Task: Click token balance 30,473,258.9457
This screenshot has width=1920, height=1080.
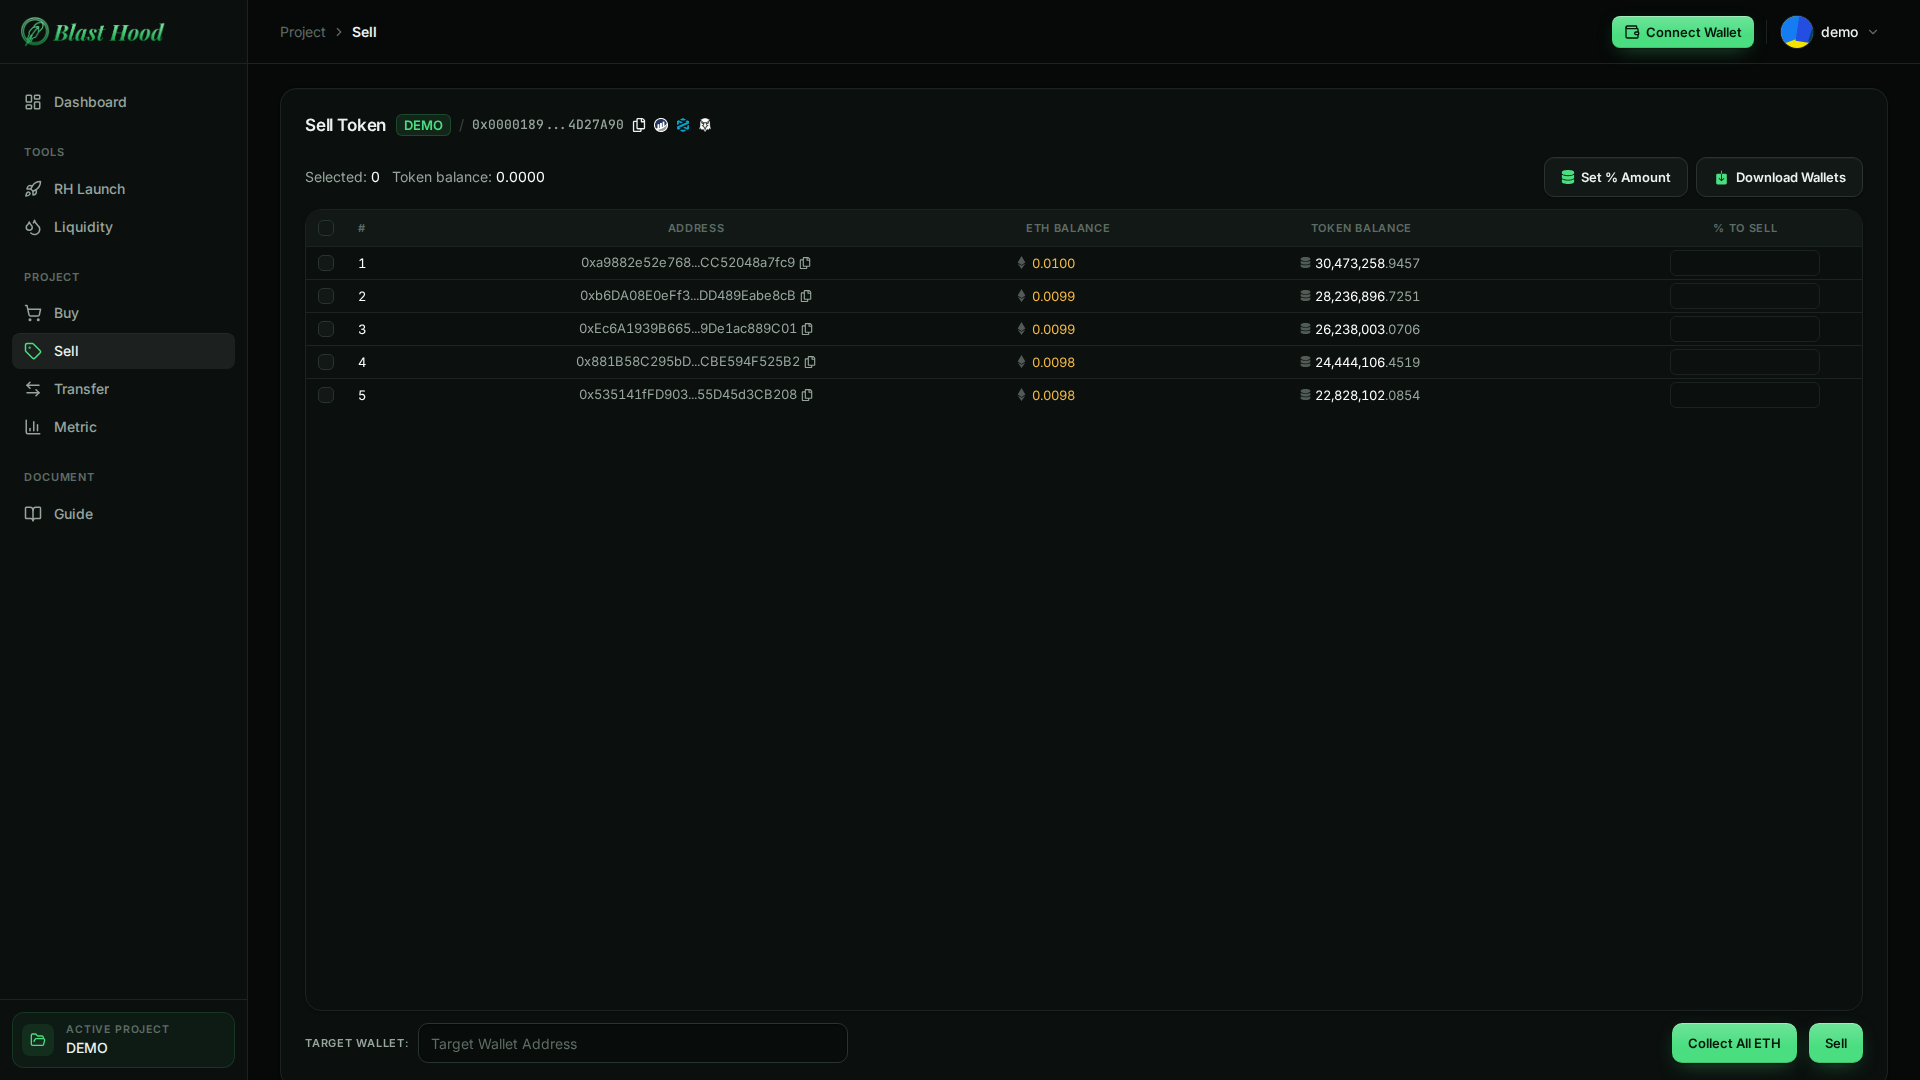Action: pyautogui.click(x=1367, y=263)
